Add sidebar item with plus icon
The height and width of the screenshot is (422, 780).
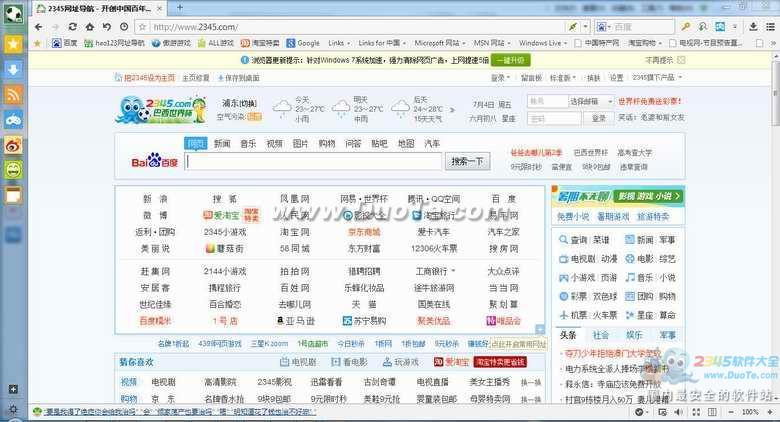coord(13,389)
